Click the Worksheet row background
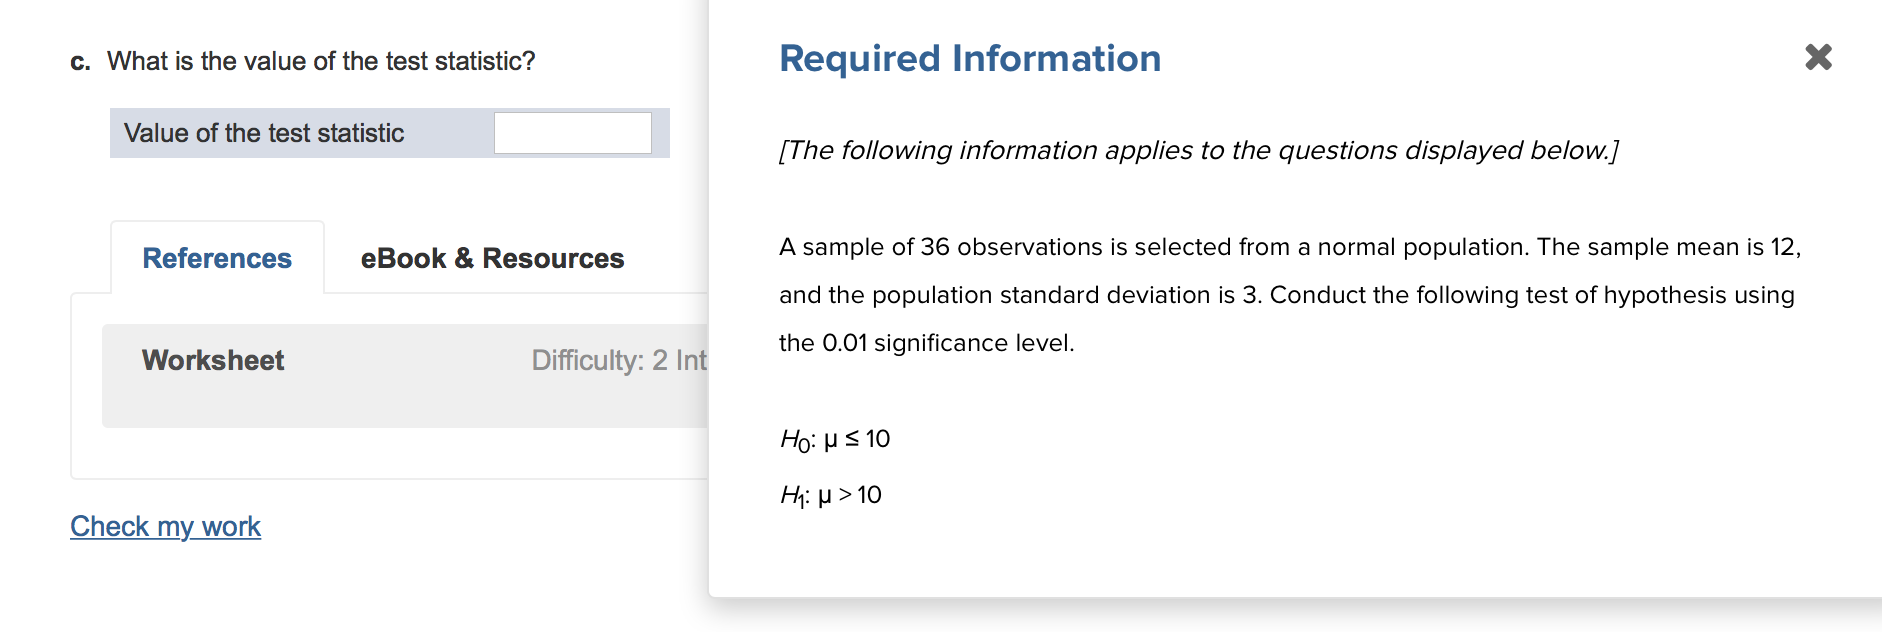The image size is (1882, 632). coord(400,375)
